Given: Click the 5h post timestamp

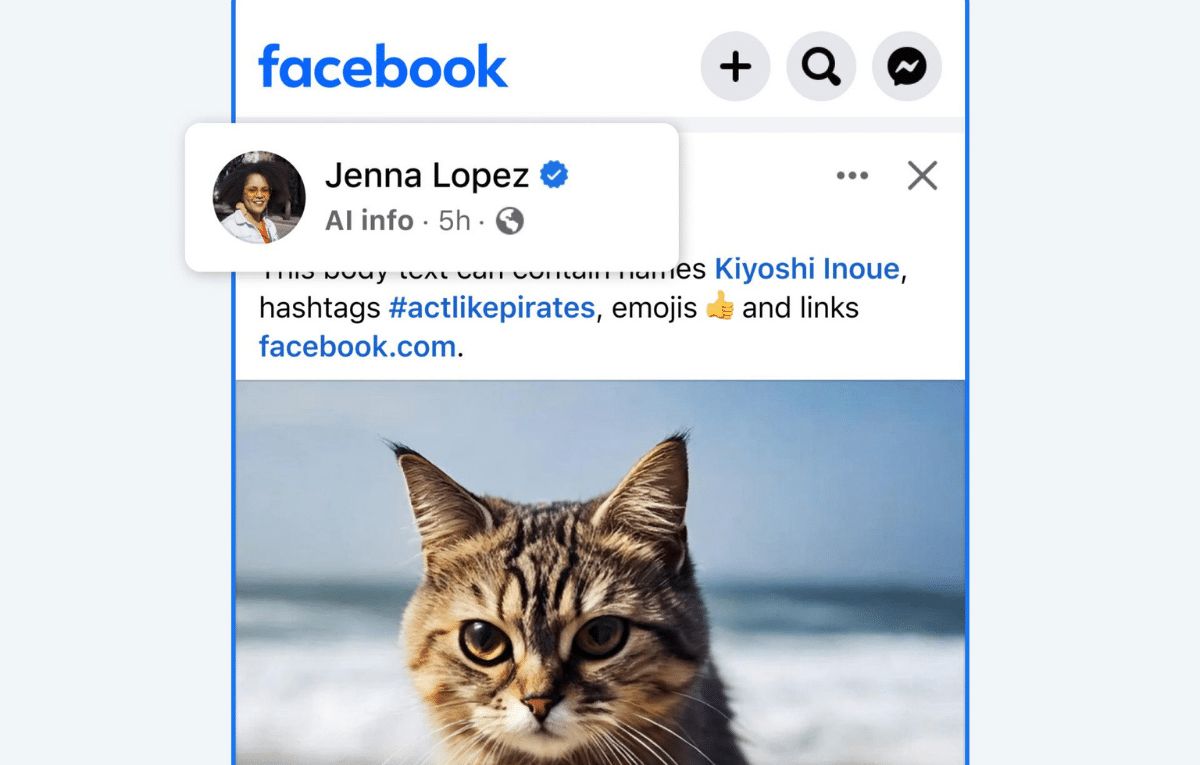Looking at the screenshot, I should [x=455, y=221].
